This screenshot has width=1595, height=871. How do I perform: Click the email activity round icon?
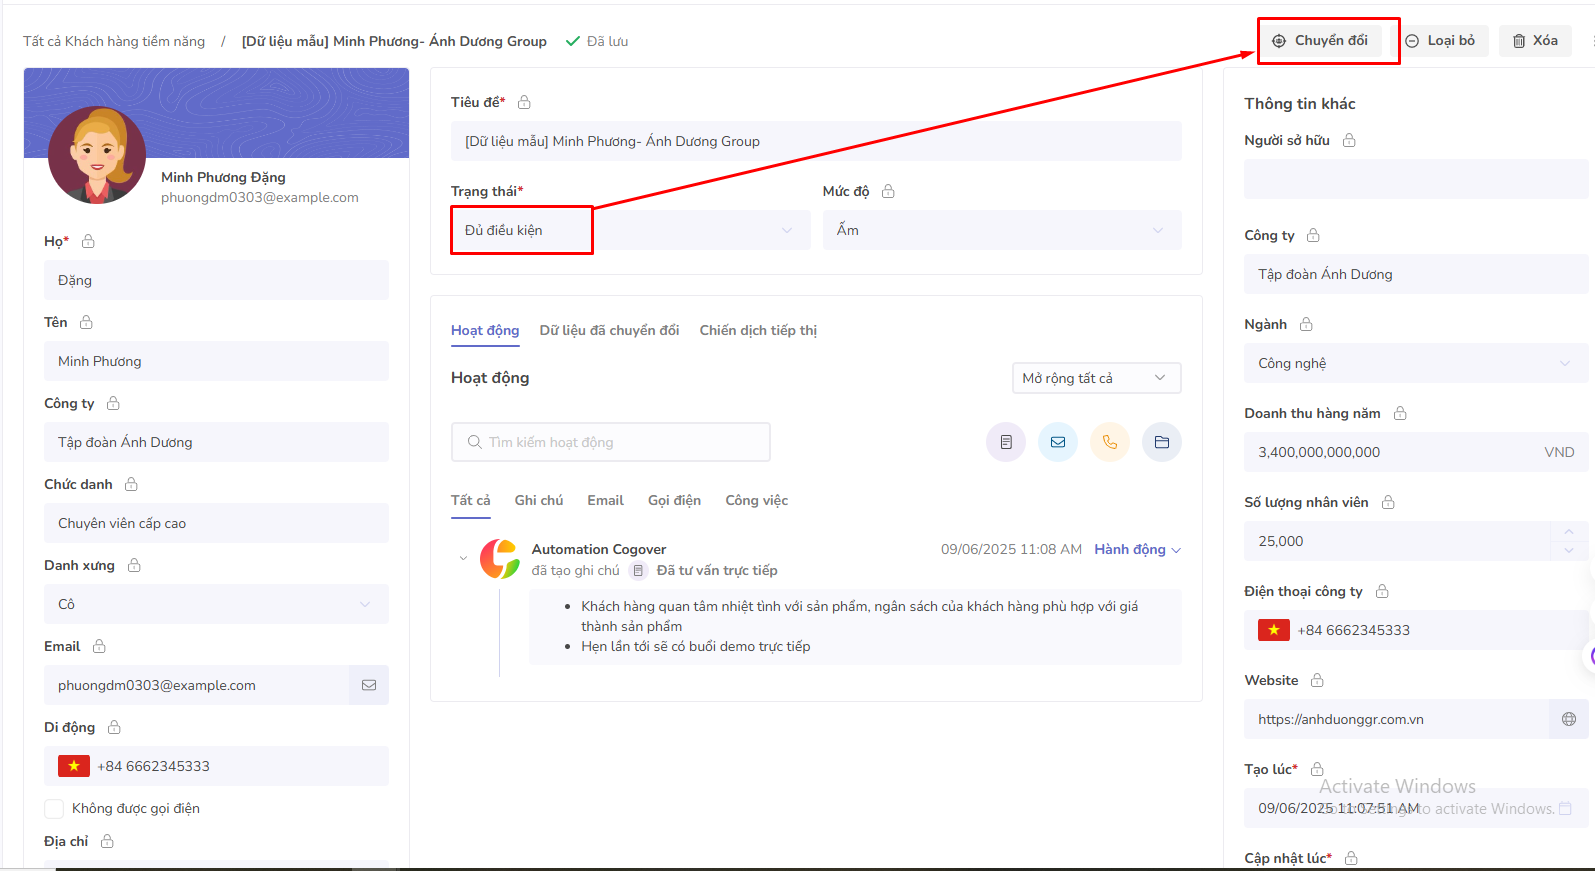click(1058, 442)
